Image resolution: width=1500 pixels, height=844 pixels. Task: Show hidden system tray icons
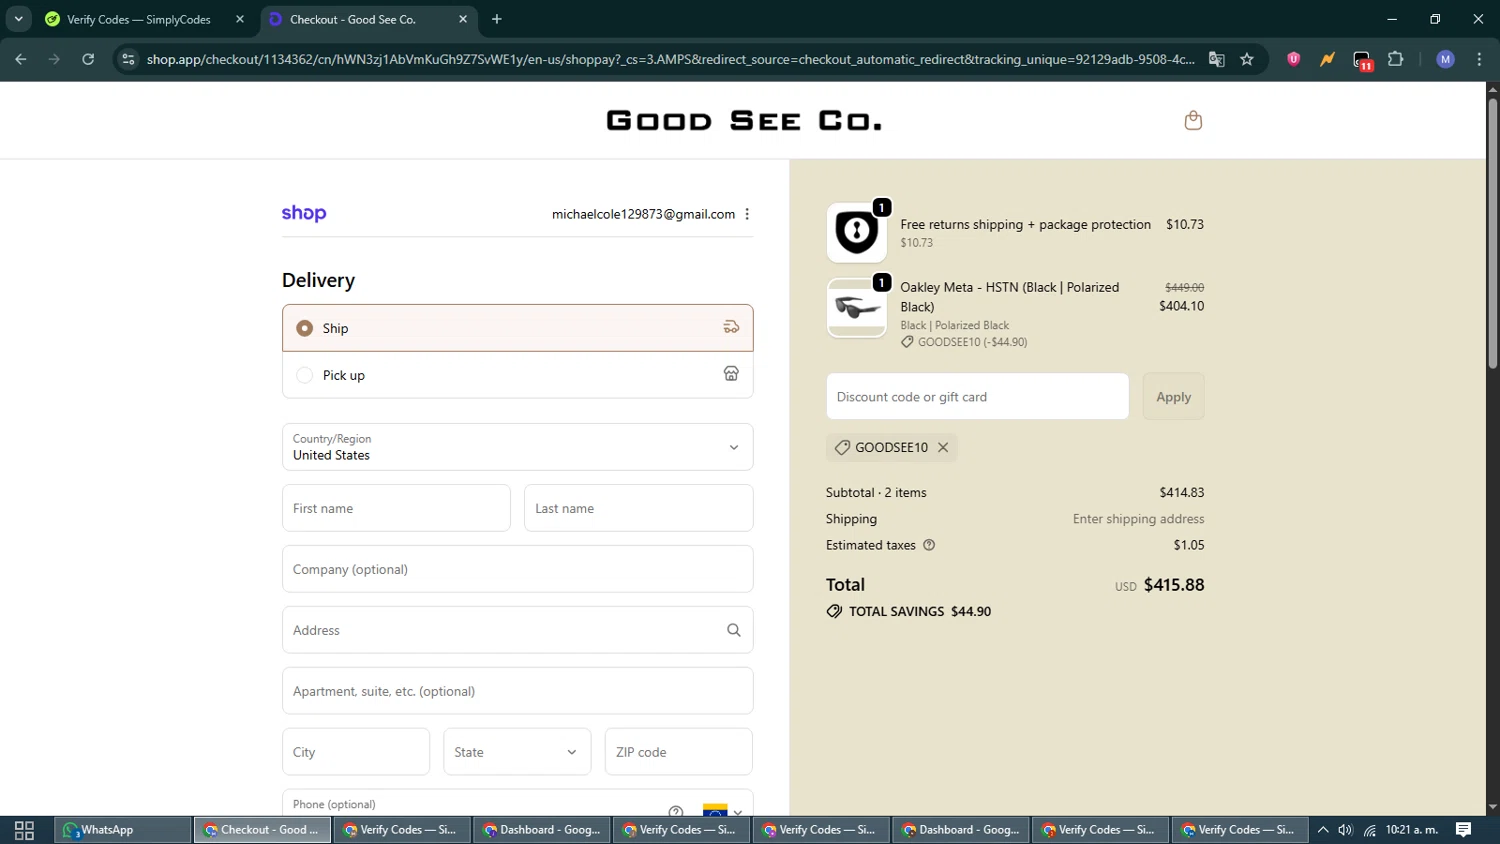1323,830
